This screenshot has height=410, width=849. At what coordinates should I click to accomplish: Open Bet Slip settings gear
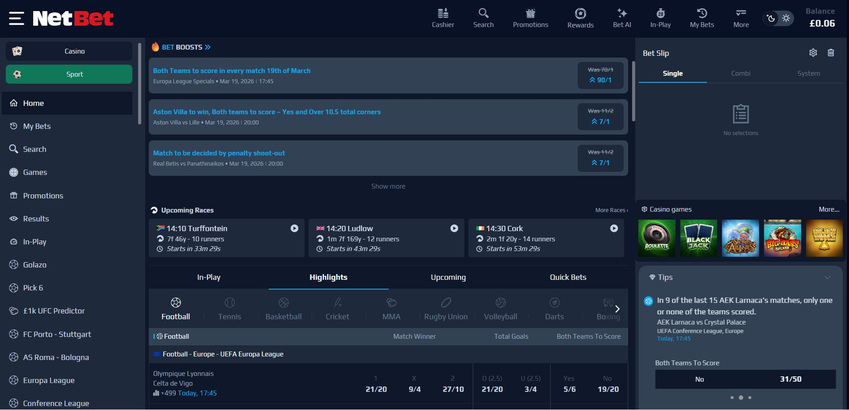tap(813, 53)
